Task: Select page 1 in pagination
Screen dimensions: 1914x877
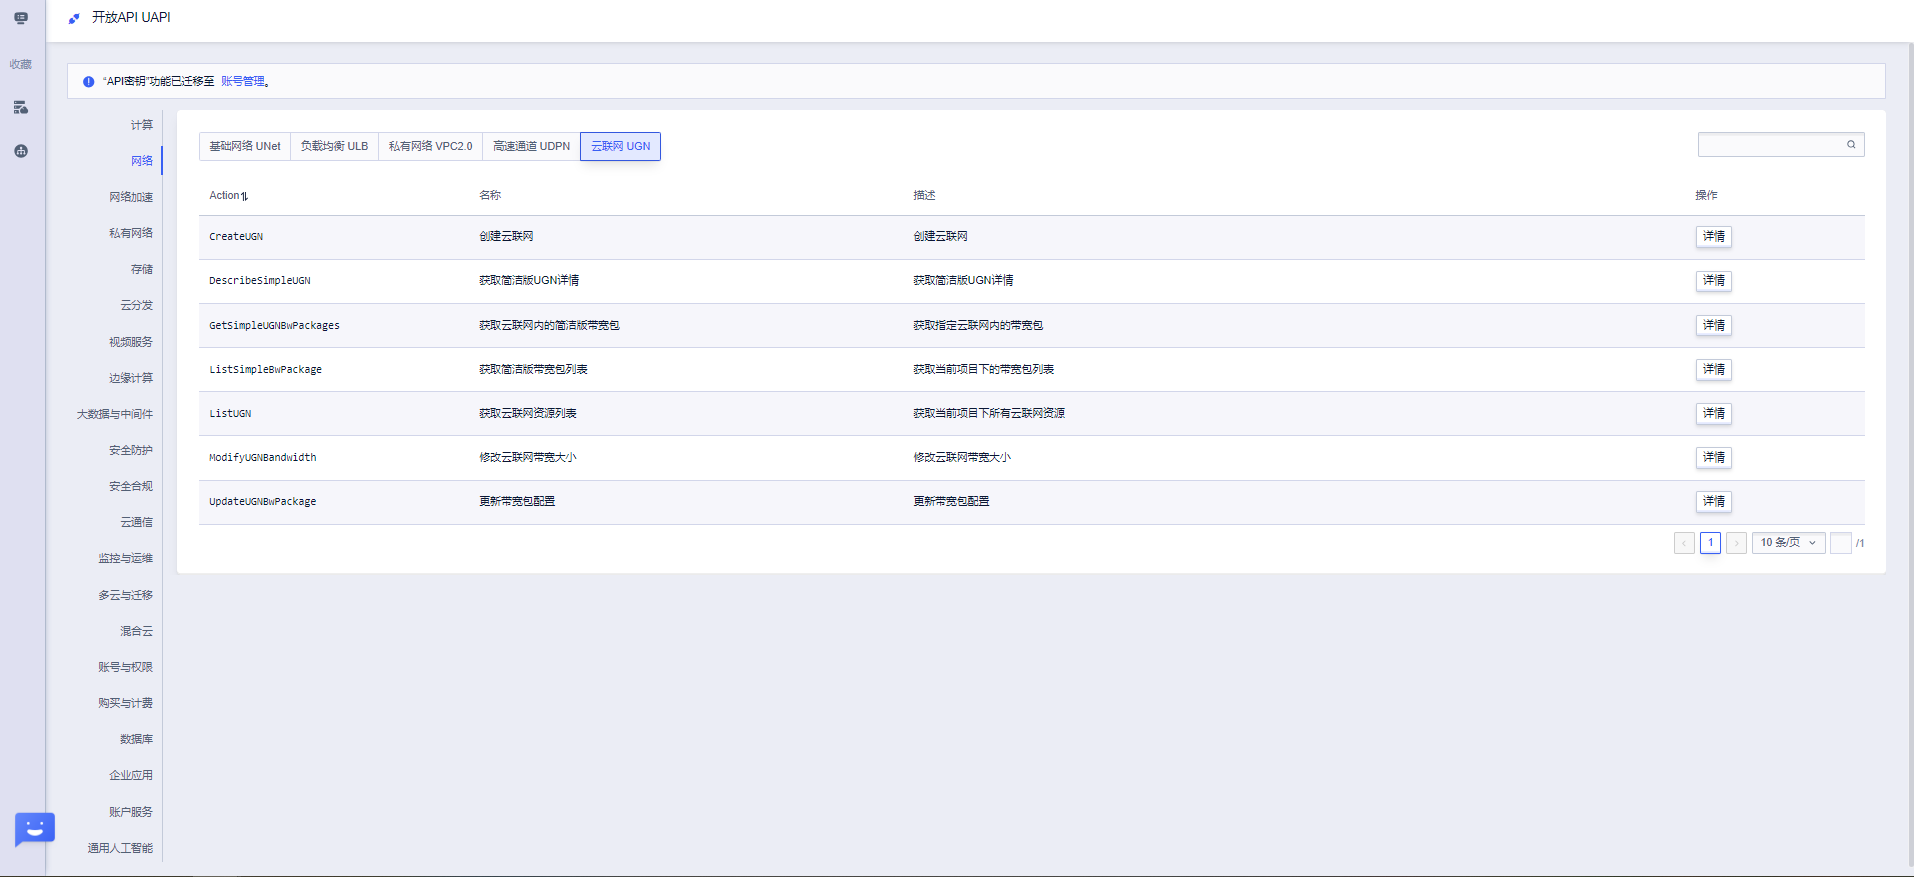Action: 1710,543
